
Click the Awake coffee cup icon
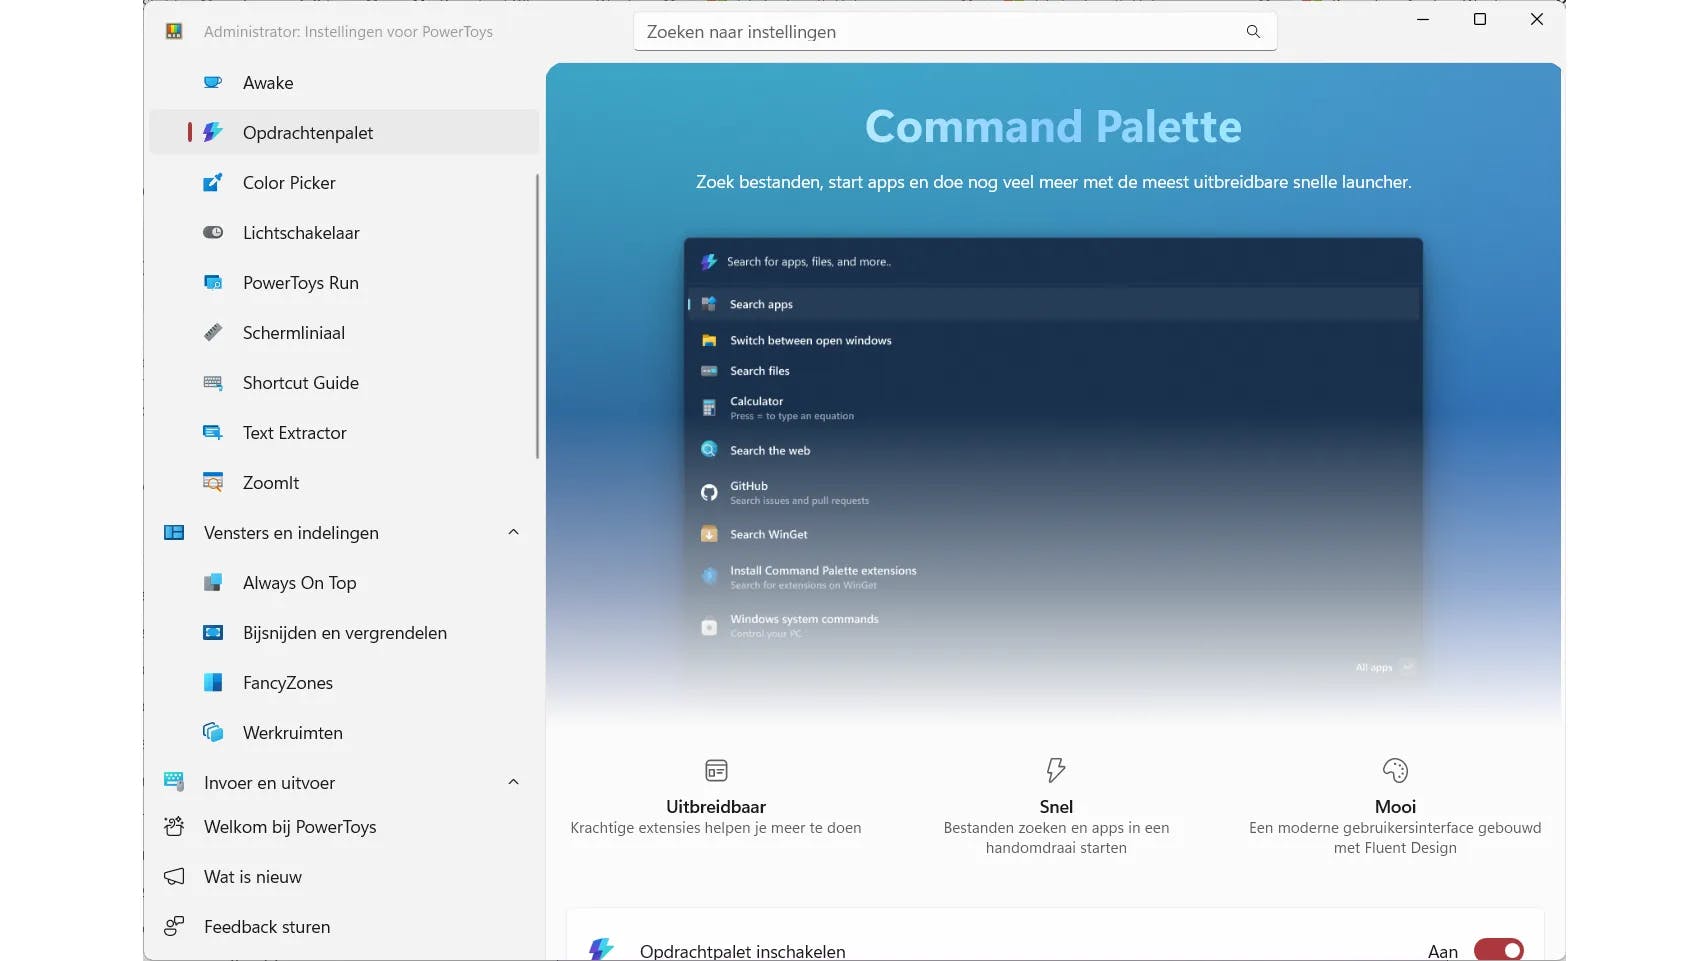(x=213, y=83)
